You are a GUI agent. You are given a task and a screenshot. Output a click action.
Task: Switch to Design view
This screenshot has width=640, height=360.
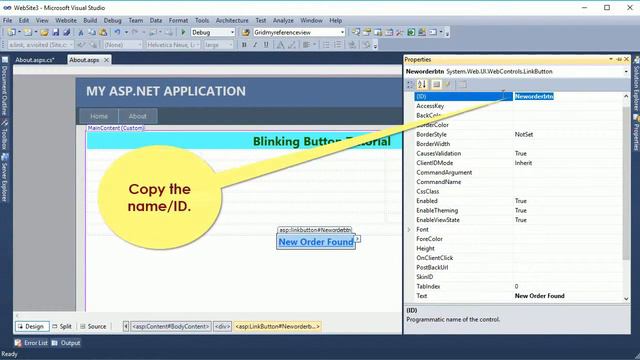[32, 327]
